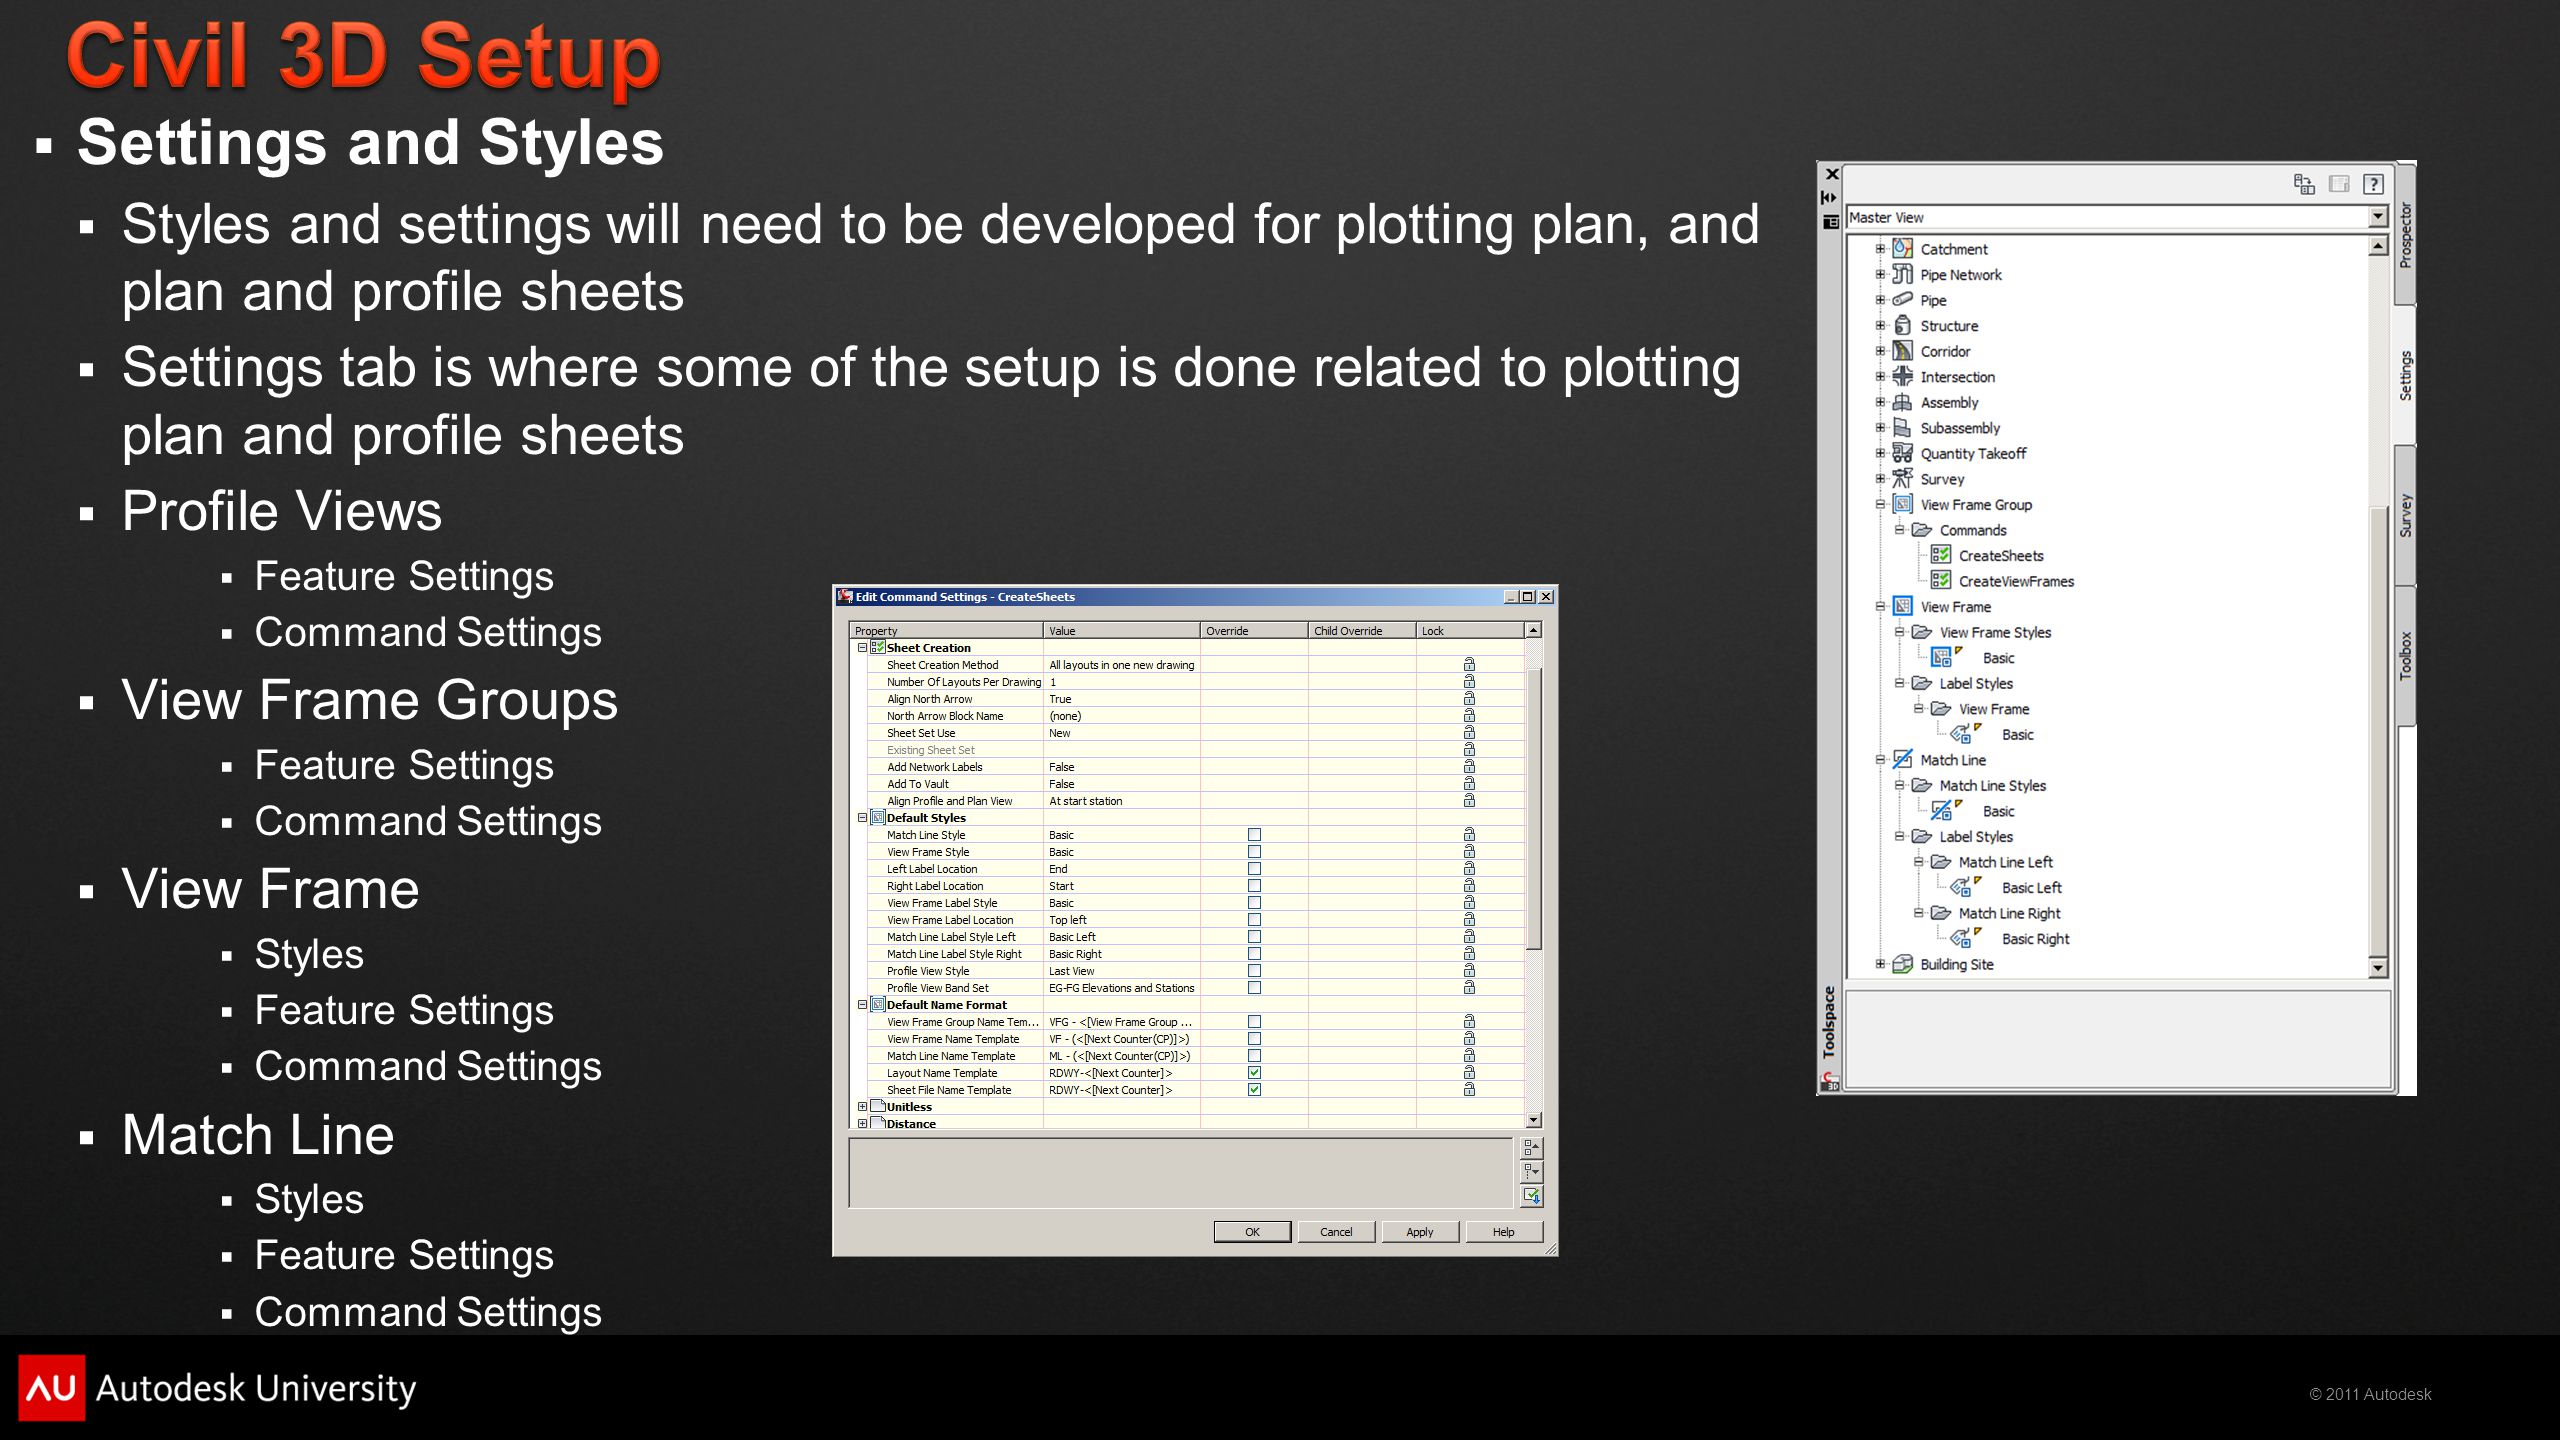The height and width of the screenshot is (1440, 2560).
Task: Collapse the View Frame Group node
Action: click(x=1879, y=504)
